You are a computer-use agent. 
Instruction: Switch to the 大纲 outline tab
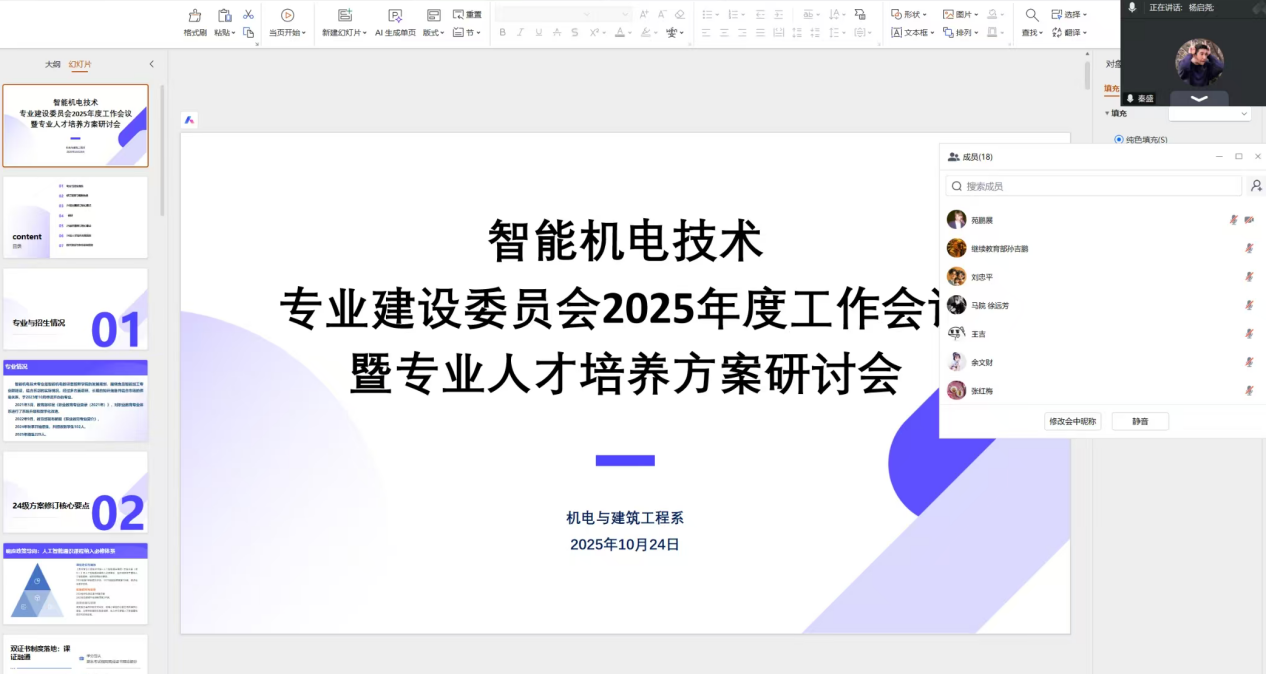point(52,64)
